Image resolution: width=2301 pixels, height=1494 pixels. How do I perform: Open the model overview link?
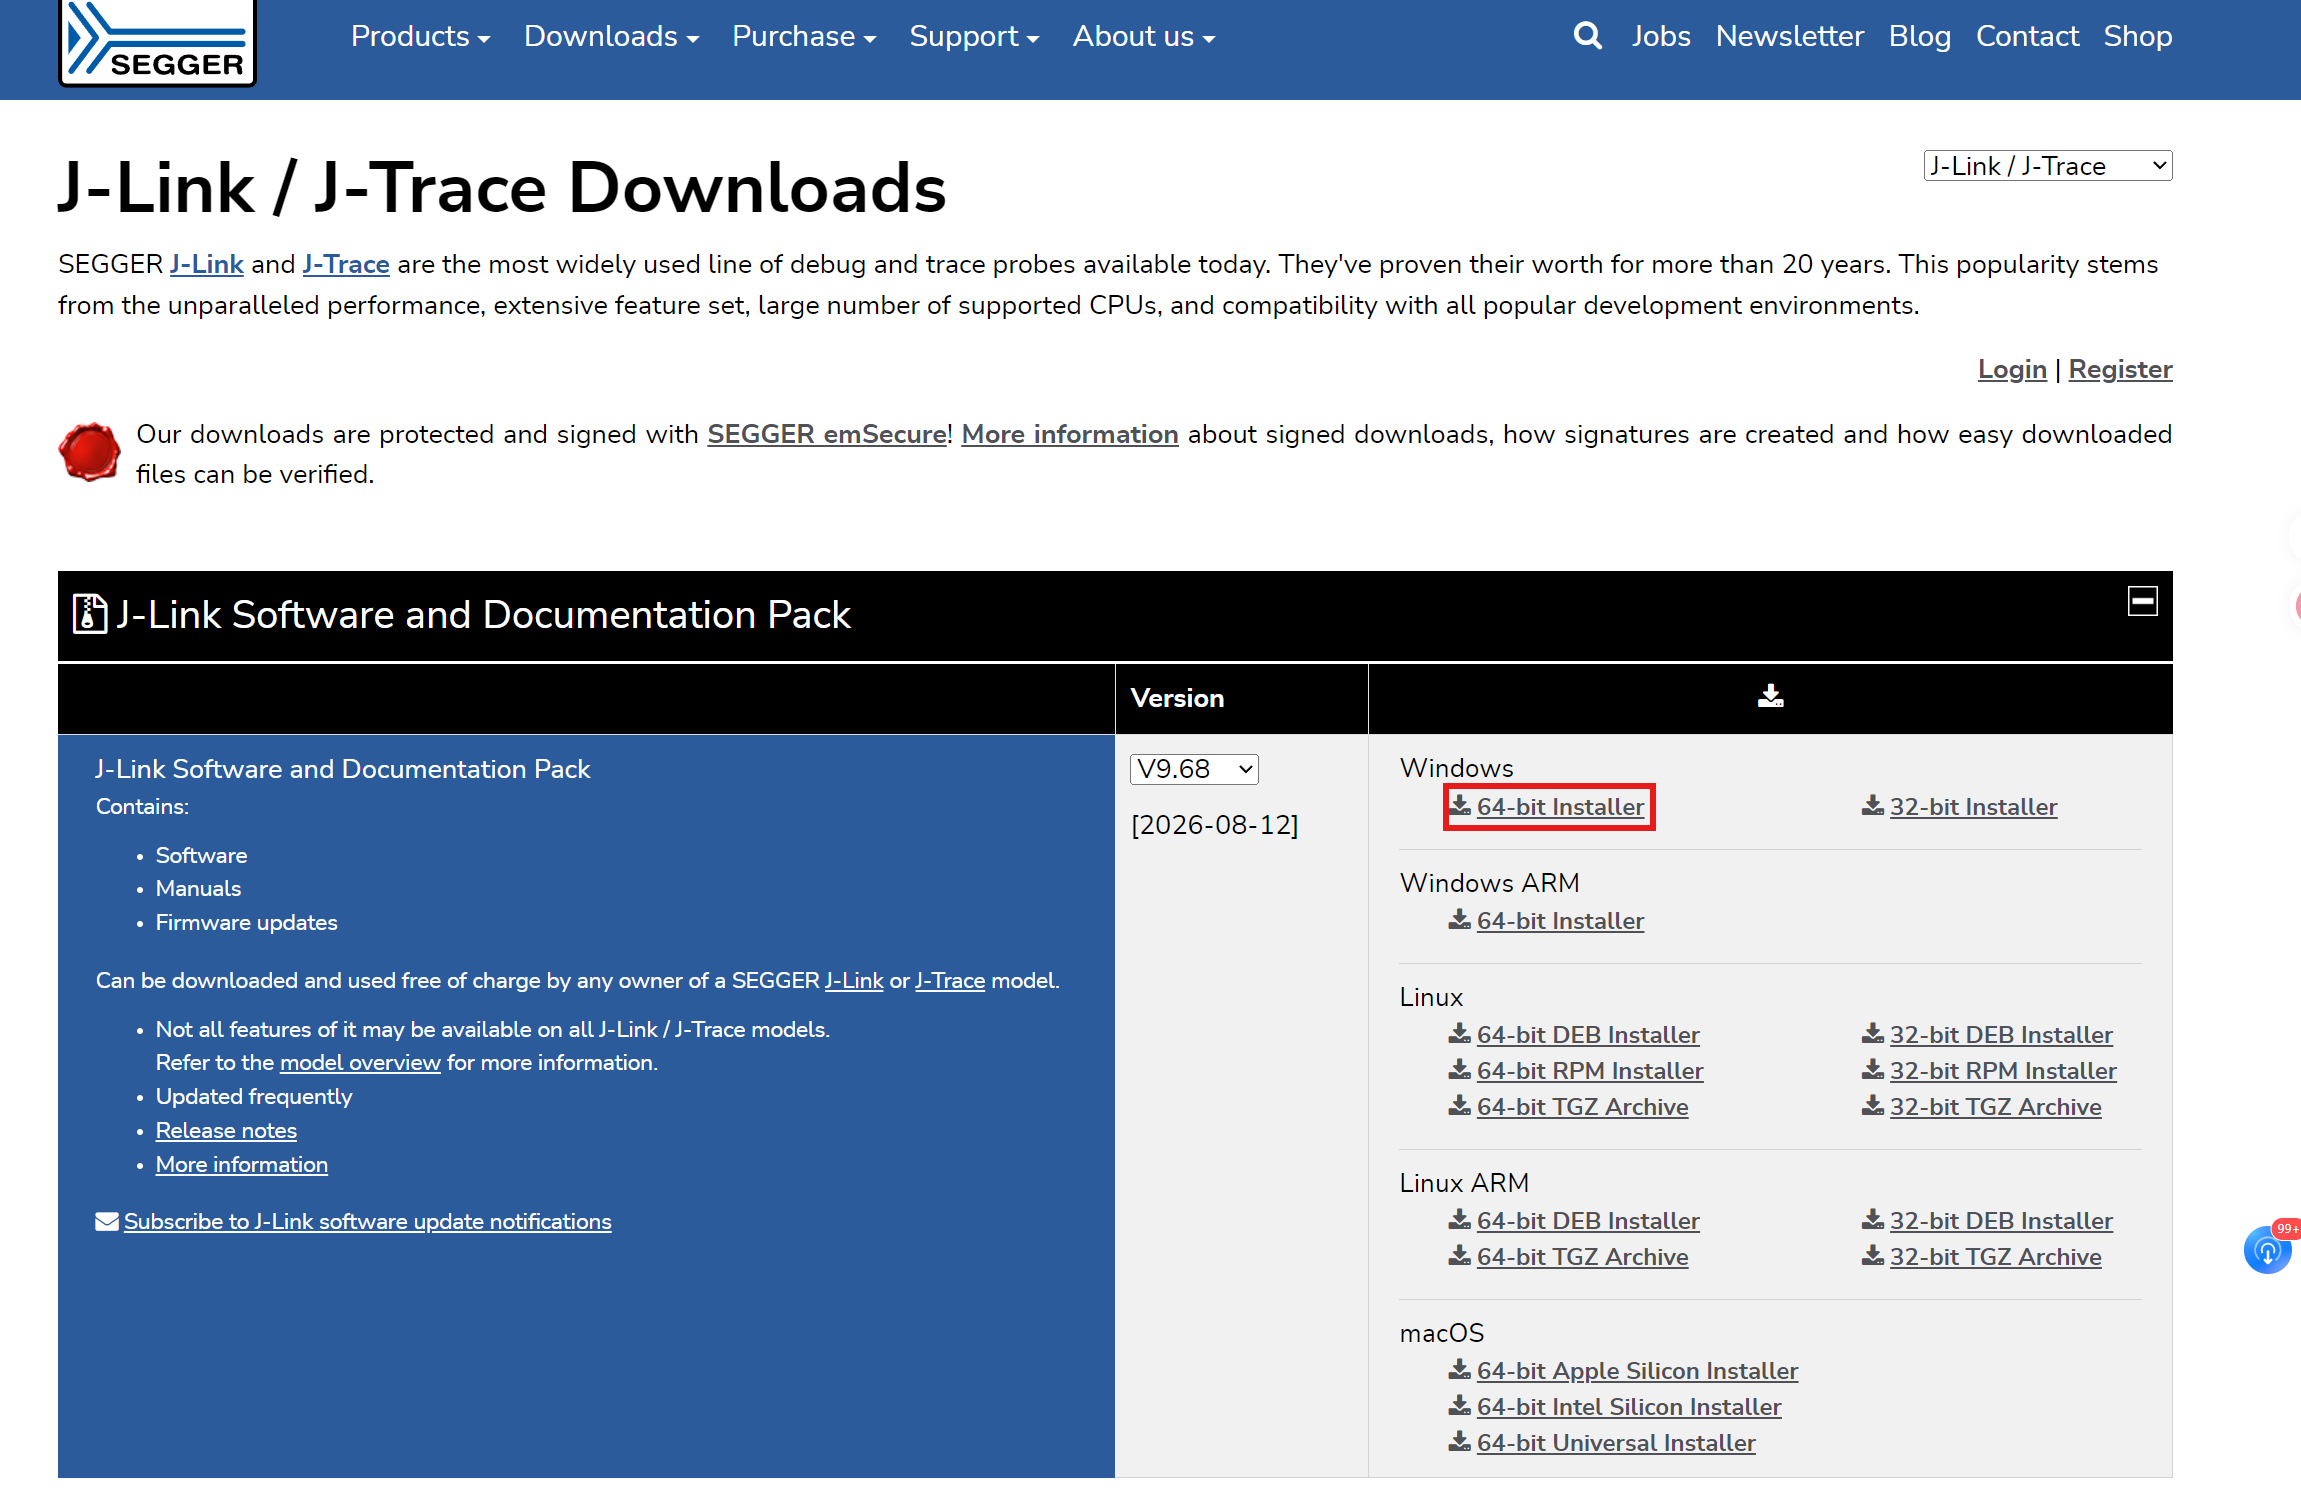[360, 1062]
